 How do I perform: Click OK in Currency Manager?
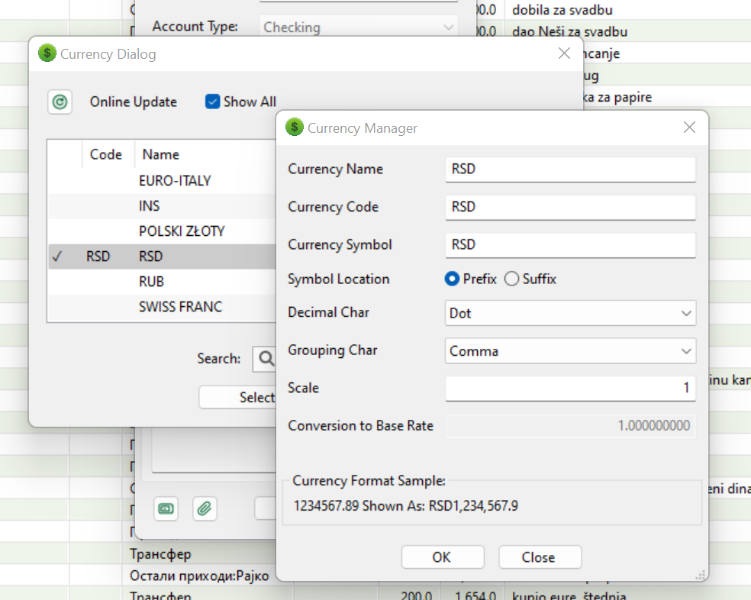[443, 557]
